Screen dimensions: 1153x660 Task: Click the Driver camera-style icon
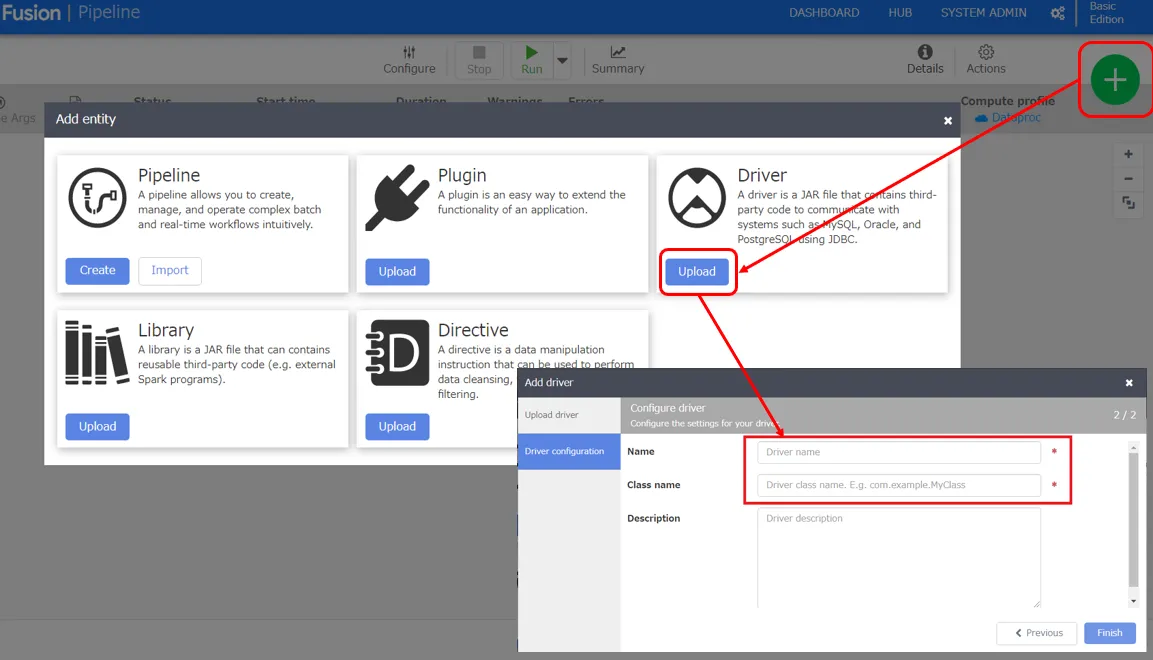tap(696, 196)
